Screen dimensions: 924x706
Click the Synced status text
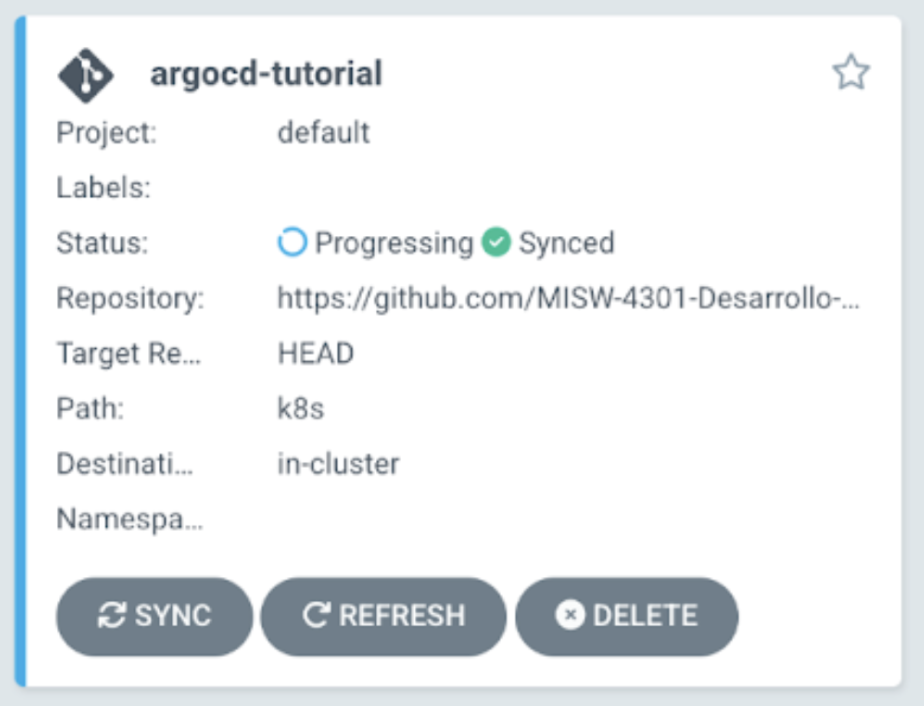tap(566, 243)
